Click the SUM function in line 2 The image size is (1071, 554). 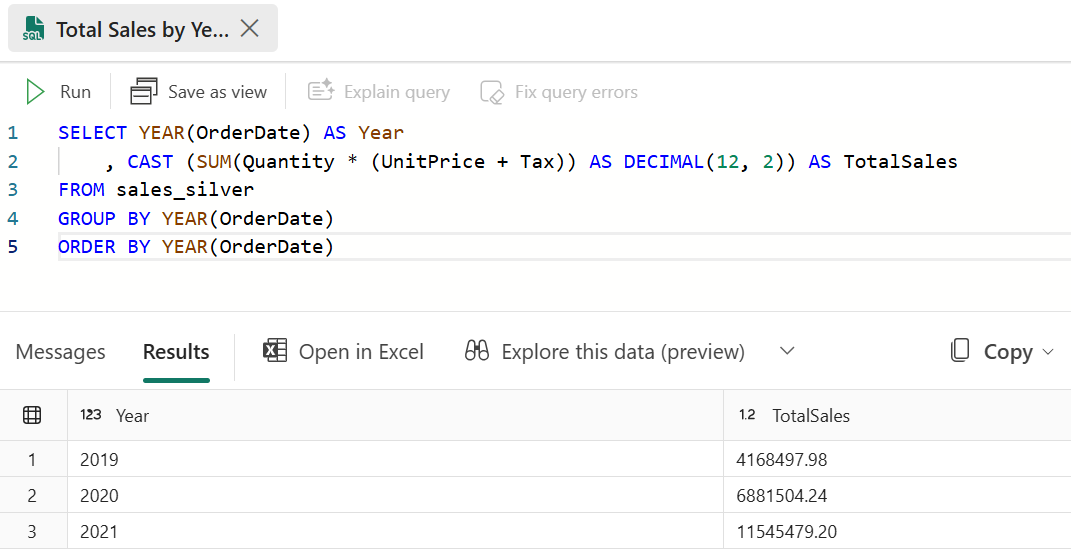pyautogui.click(x=214, y=161)
